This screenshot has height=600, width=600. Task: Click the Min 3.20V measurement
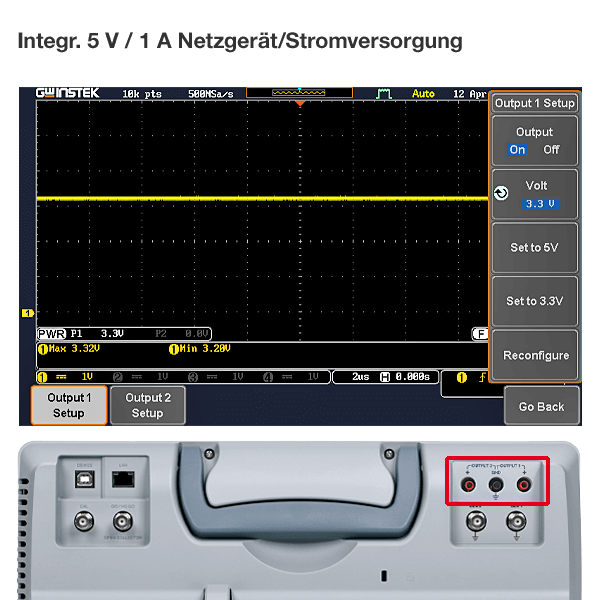[x=200, y=349]
